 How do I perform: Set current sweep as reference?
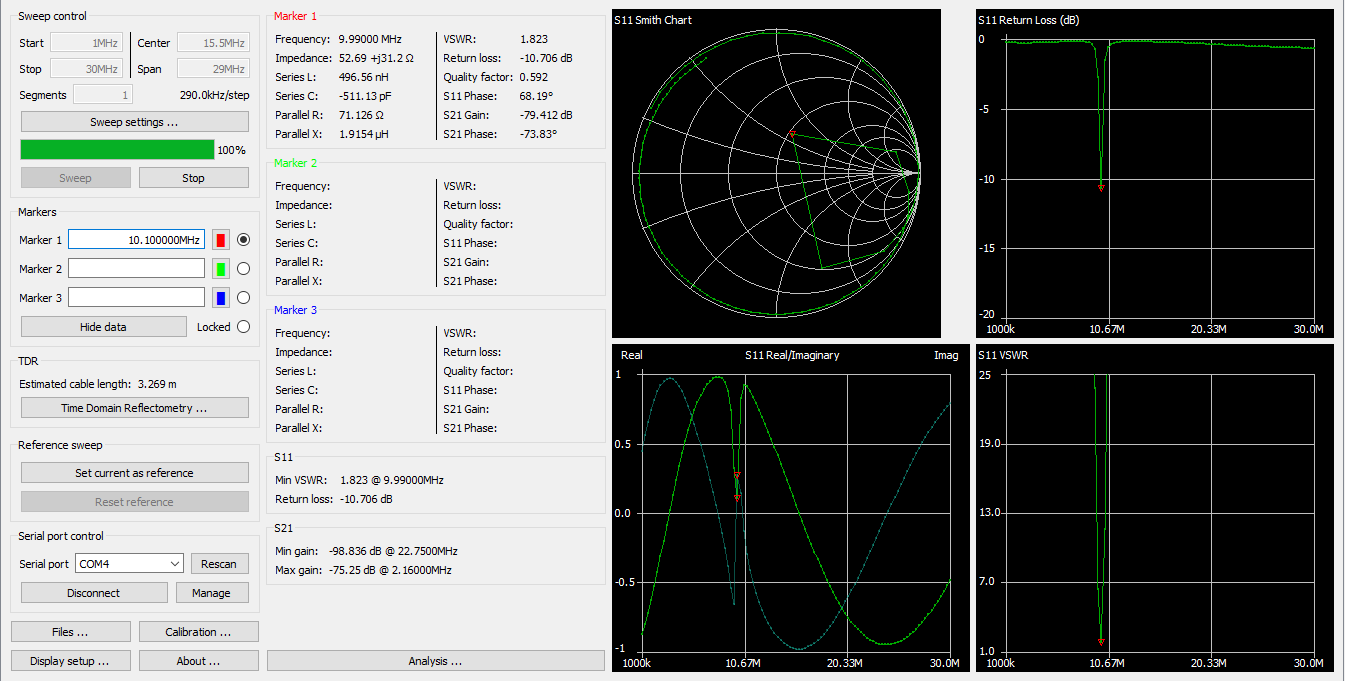[x=135, y=473]
